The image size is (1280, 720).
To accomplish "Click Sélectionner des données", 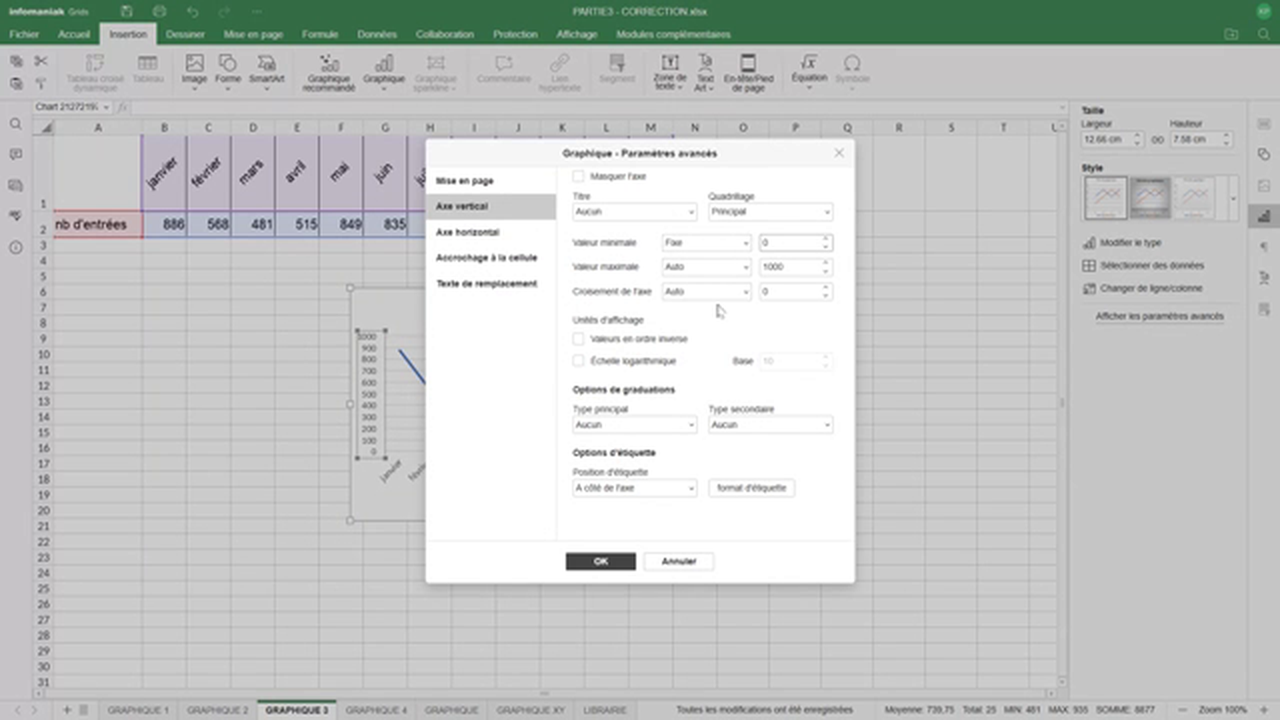I will click(1143, 266).
